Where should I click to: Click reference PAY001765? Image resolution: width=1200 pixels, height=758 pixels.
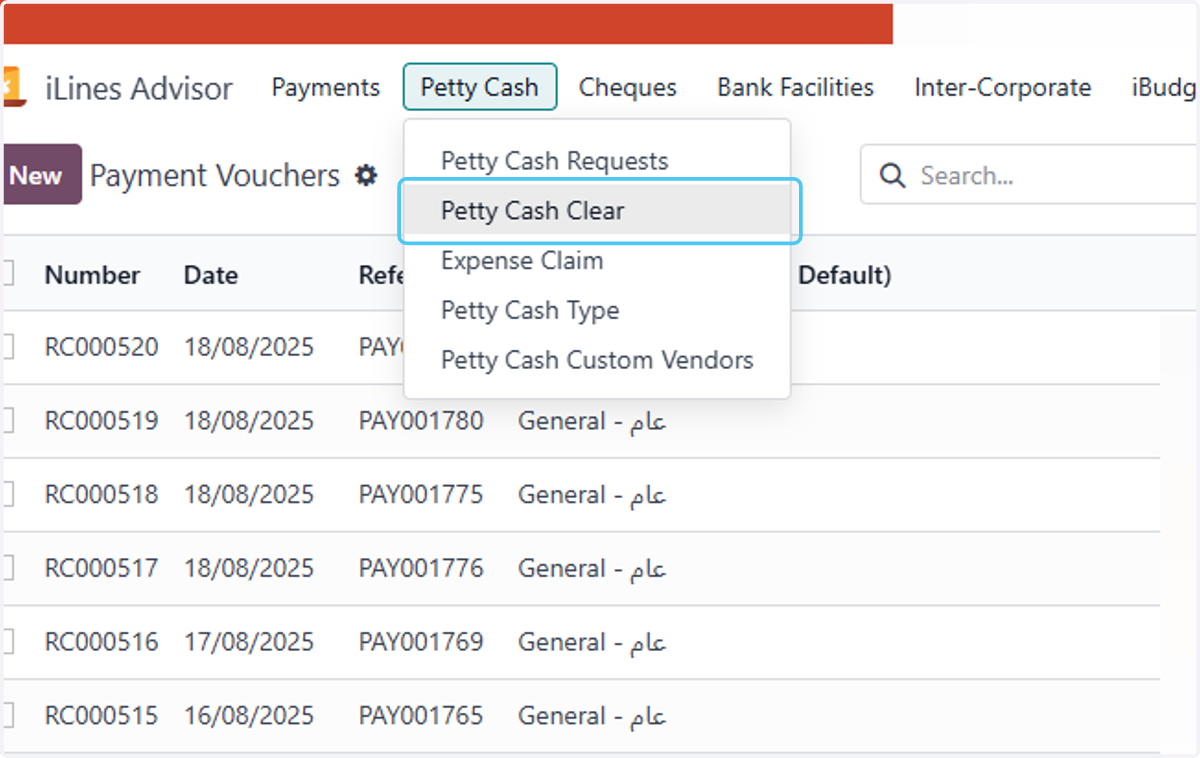coord(421,716)
